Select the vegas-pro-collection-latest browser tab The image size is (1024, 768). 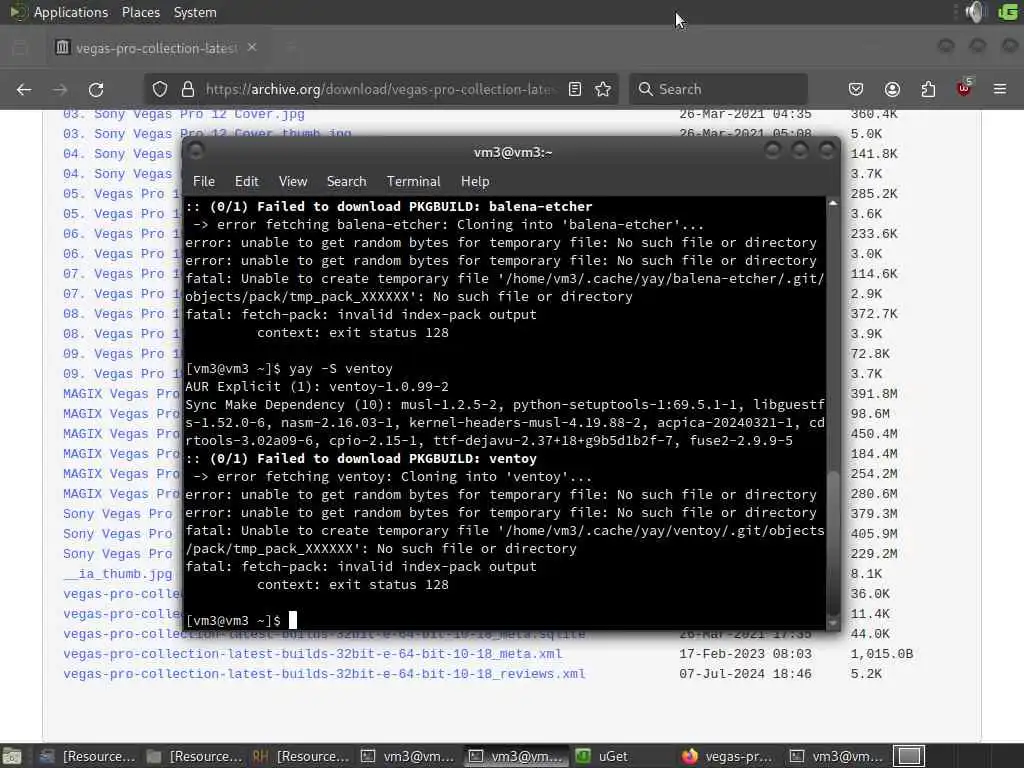pos(155,48)
